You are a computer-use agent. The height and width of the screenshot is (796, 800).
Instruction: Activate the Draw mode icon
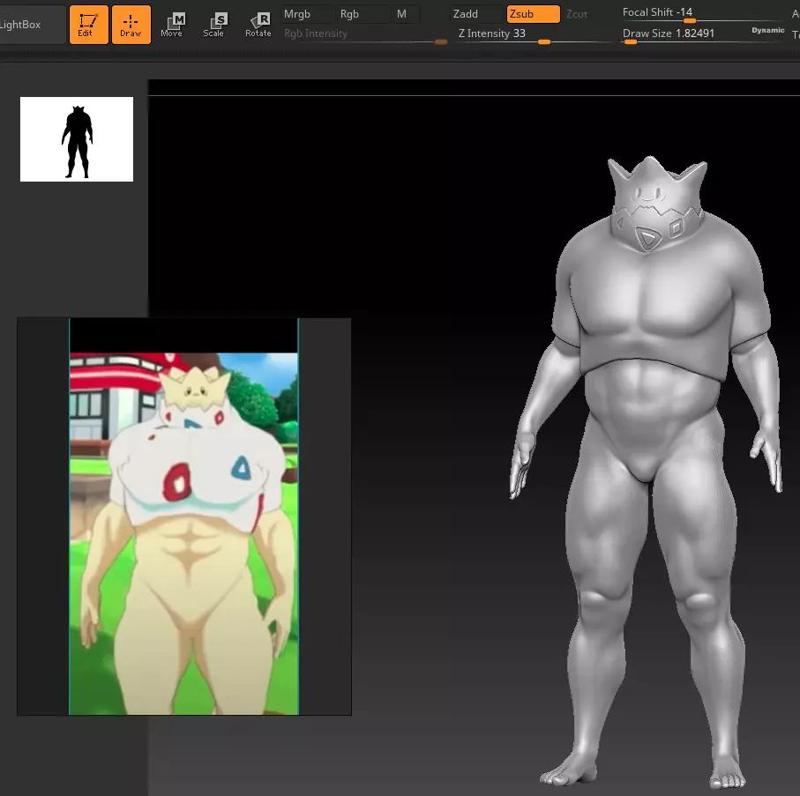click(x=131, y=21)
